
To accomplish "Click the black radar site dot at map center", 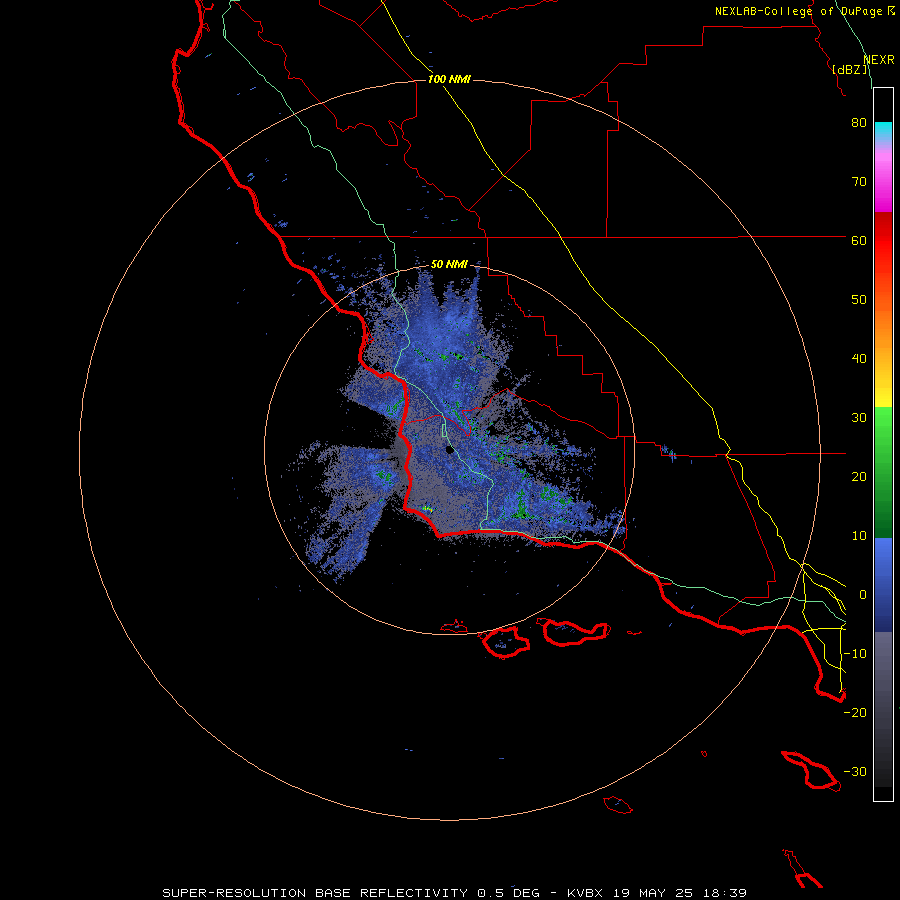I will pos(450,450).
